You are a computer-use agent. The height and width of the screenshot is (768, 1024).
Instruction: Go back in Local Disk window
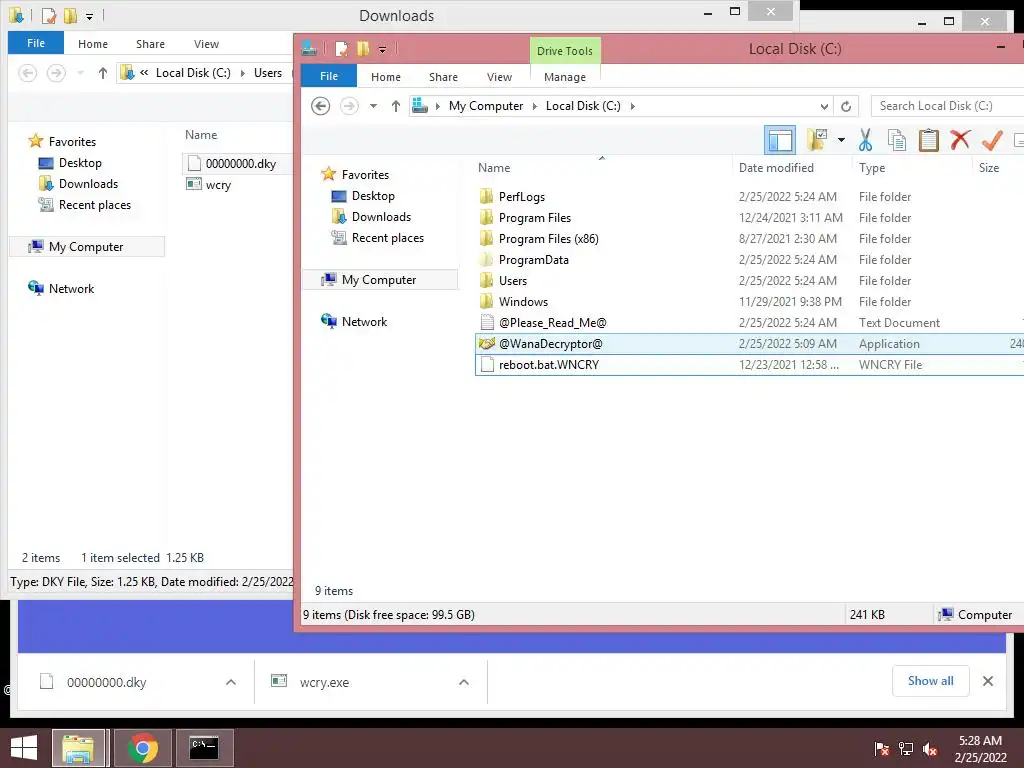pyautogui.click(x=320, y=106)
